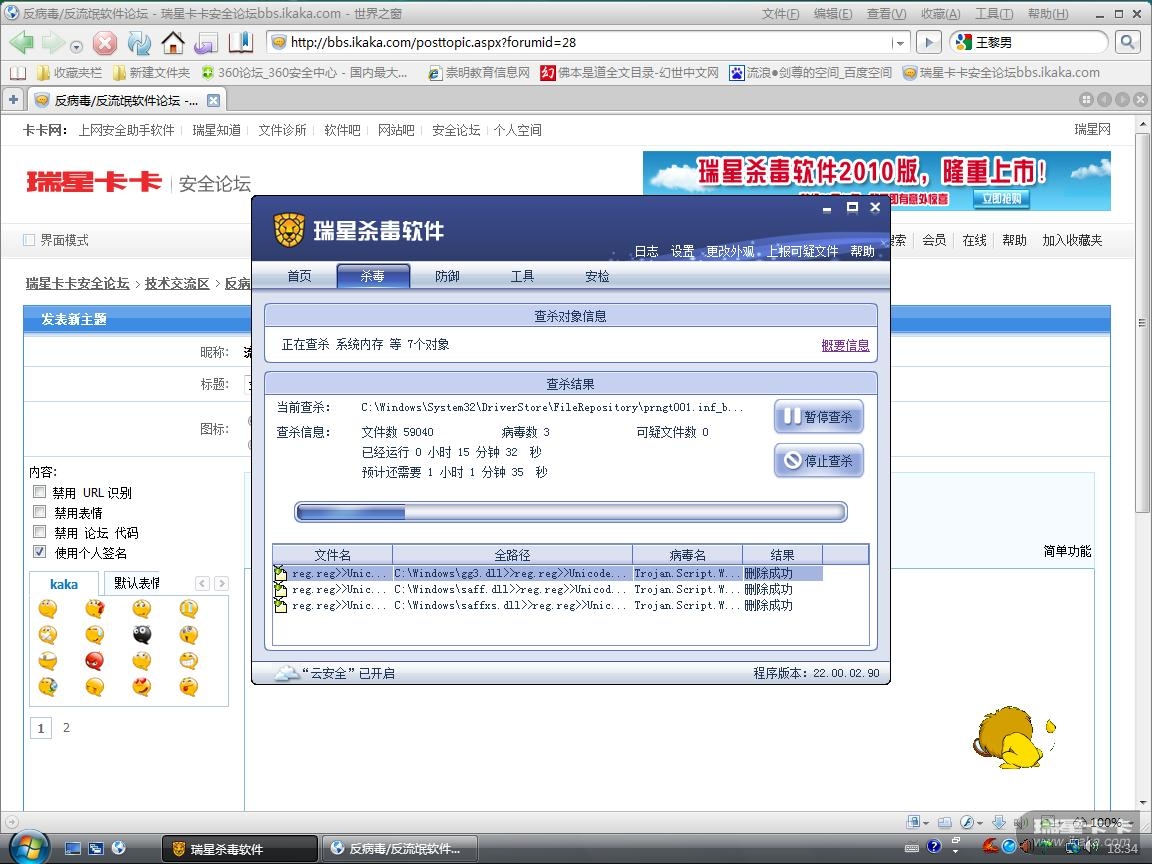Select the kaka emoticon tab

tap(64, 584)
